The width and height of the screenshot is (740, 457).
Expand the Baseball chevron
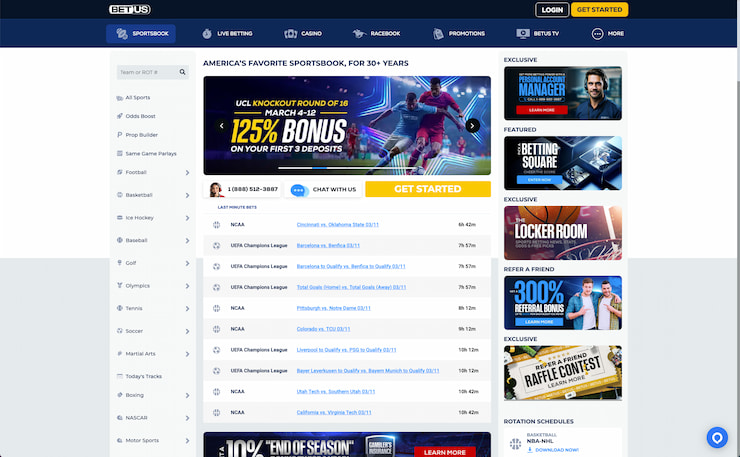click(187, 241)
